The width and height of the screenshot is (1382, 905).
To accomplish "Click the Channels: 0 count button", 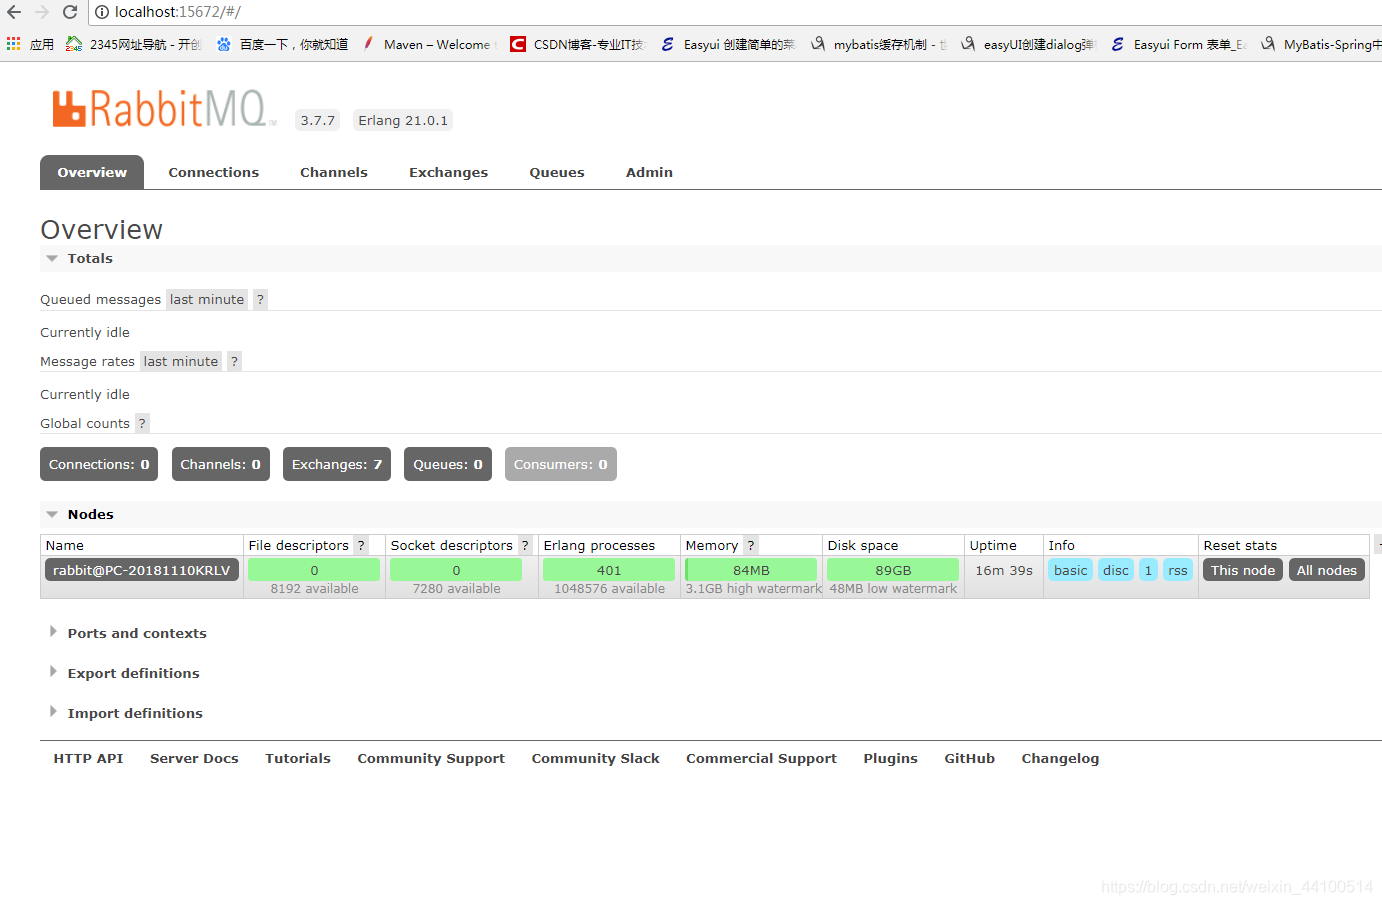I will pyautogui.click(x=221, y=464).
